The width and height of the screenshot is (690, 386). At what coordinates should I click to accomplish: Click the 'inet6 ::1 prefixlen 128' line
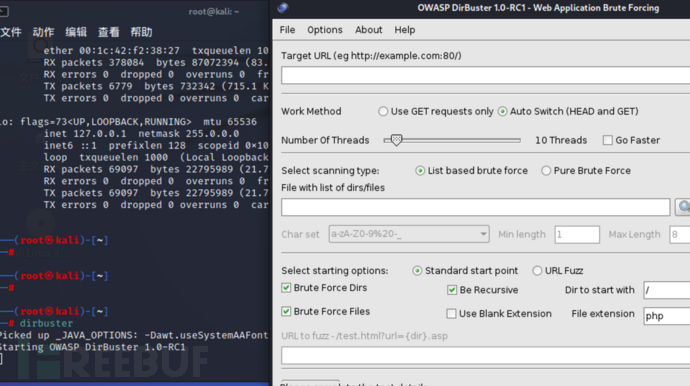click(x=156, y=146)
